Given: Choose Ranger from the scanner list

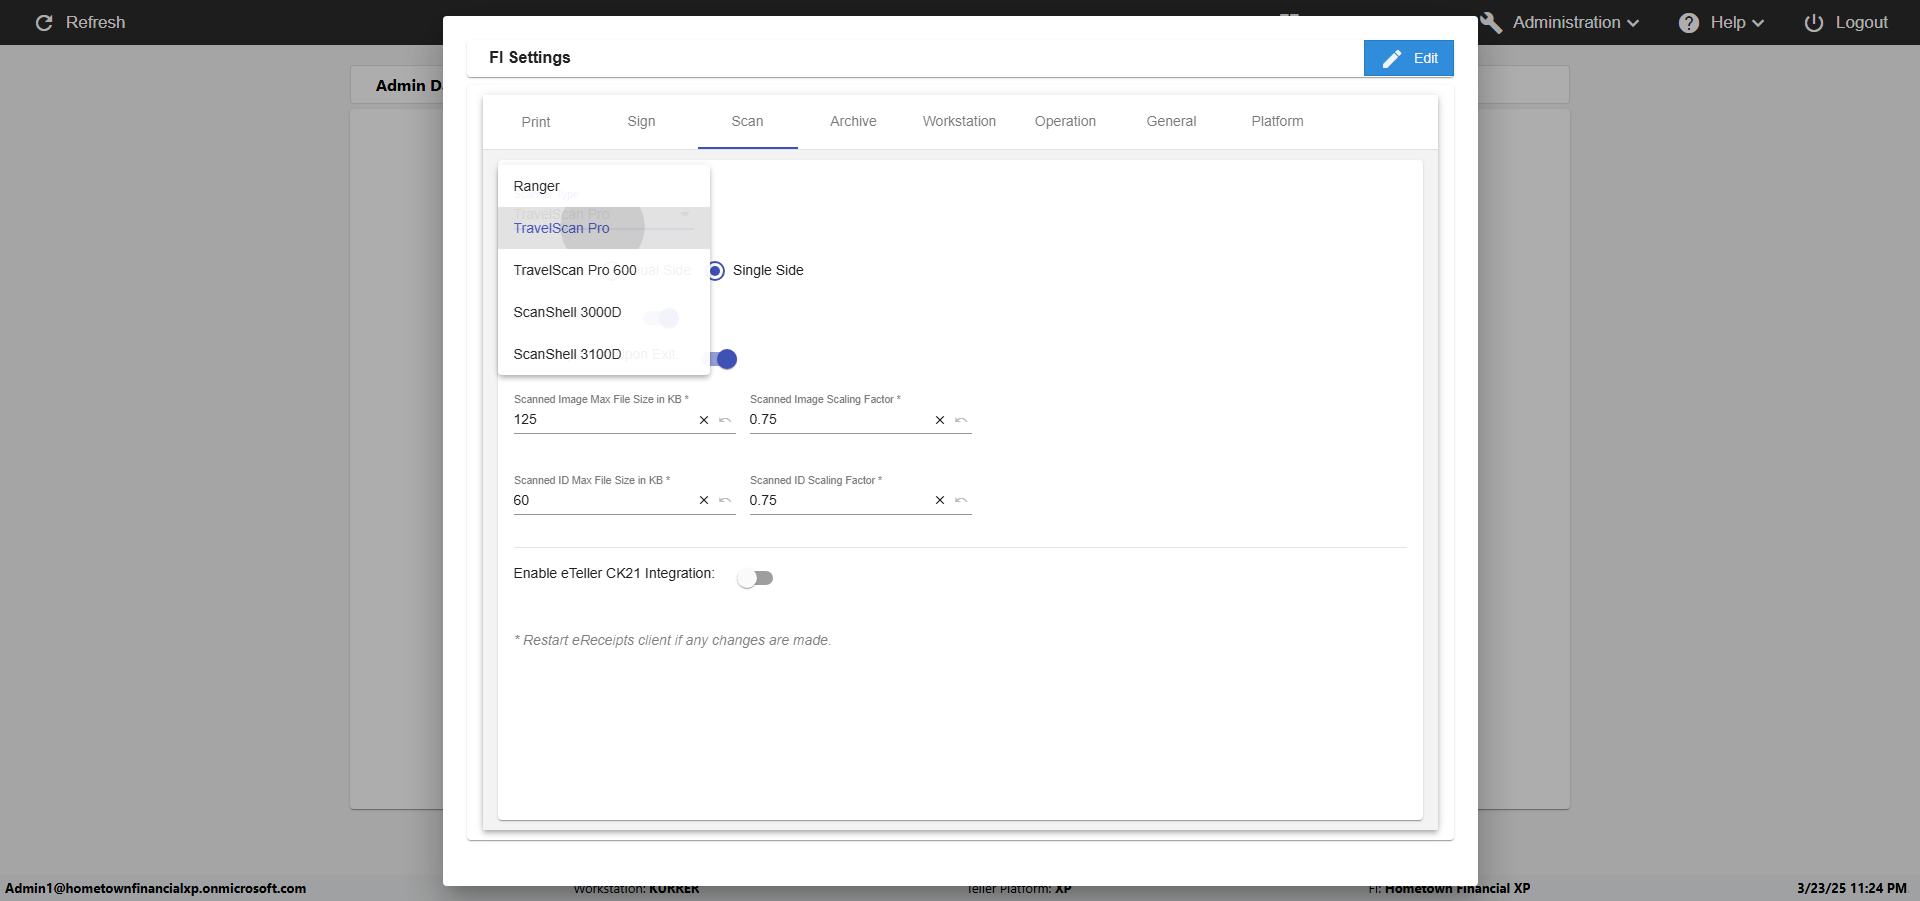Looking at the screenshot, I should point(604,186).
